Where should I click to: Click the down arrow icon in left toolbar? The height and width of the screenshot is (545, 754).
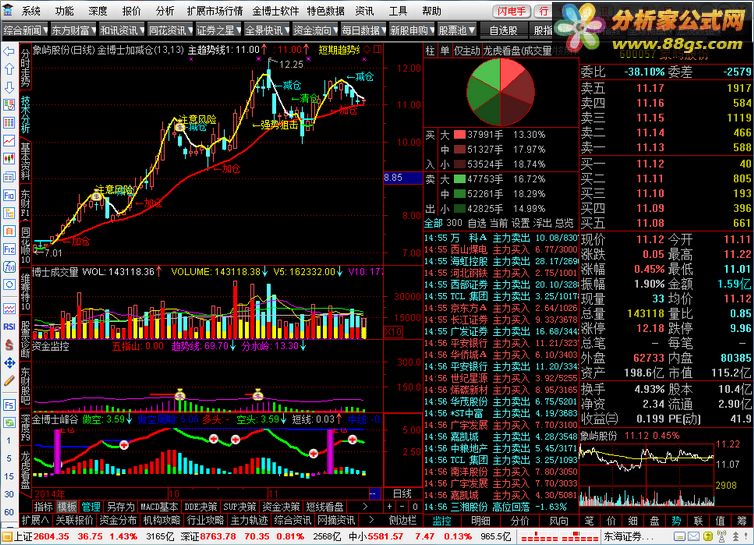[9, 88]
